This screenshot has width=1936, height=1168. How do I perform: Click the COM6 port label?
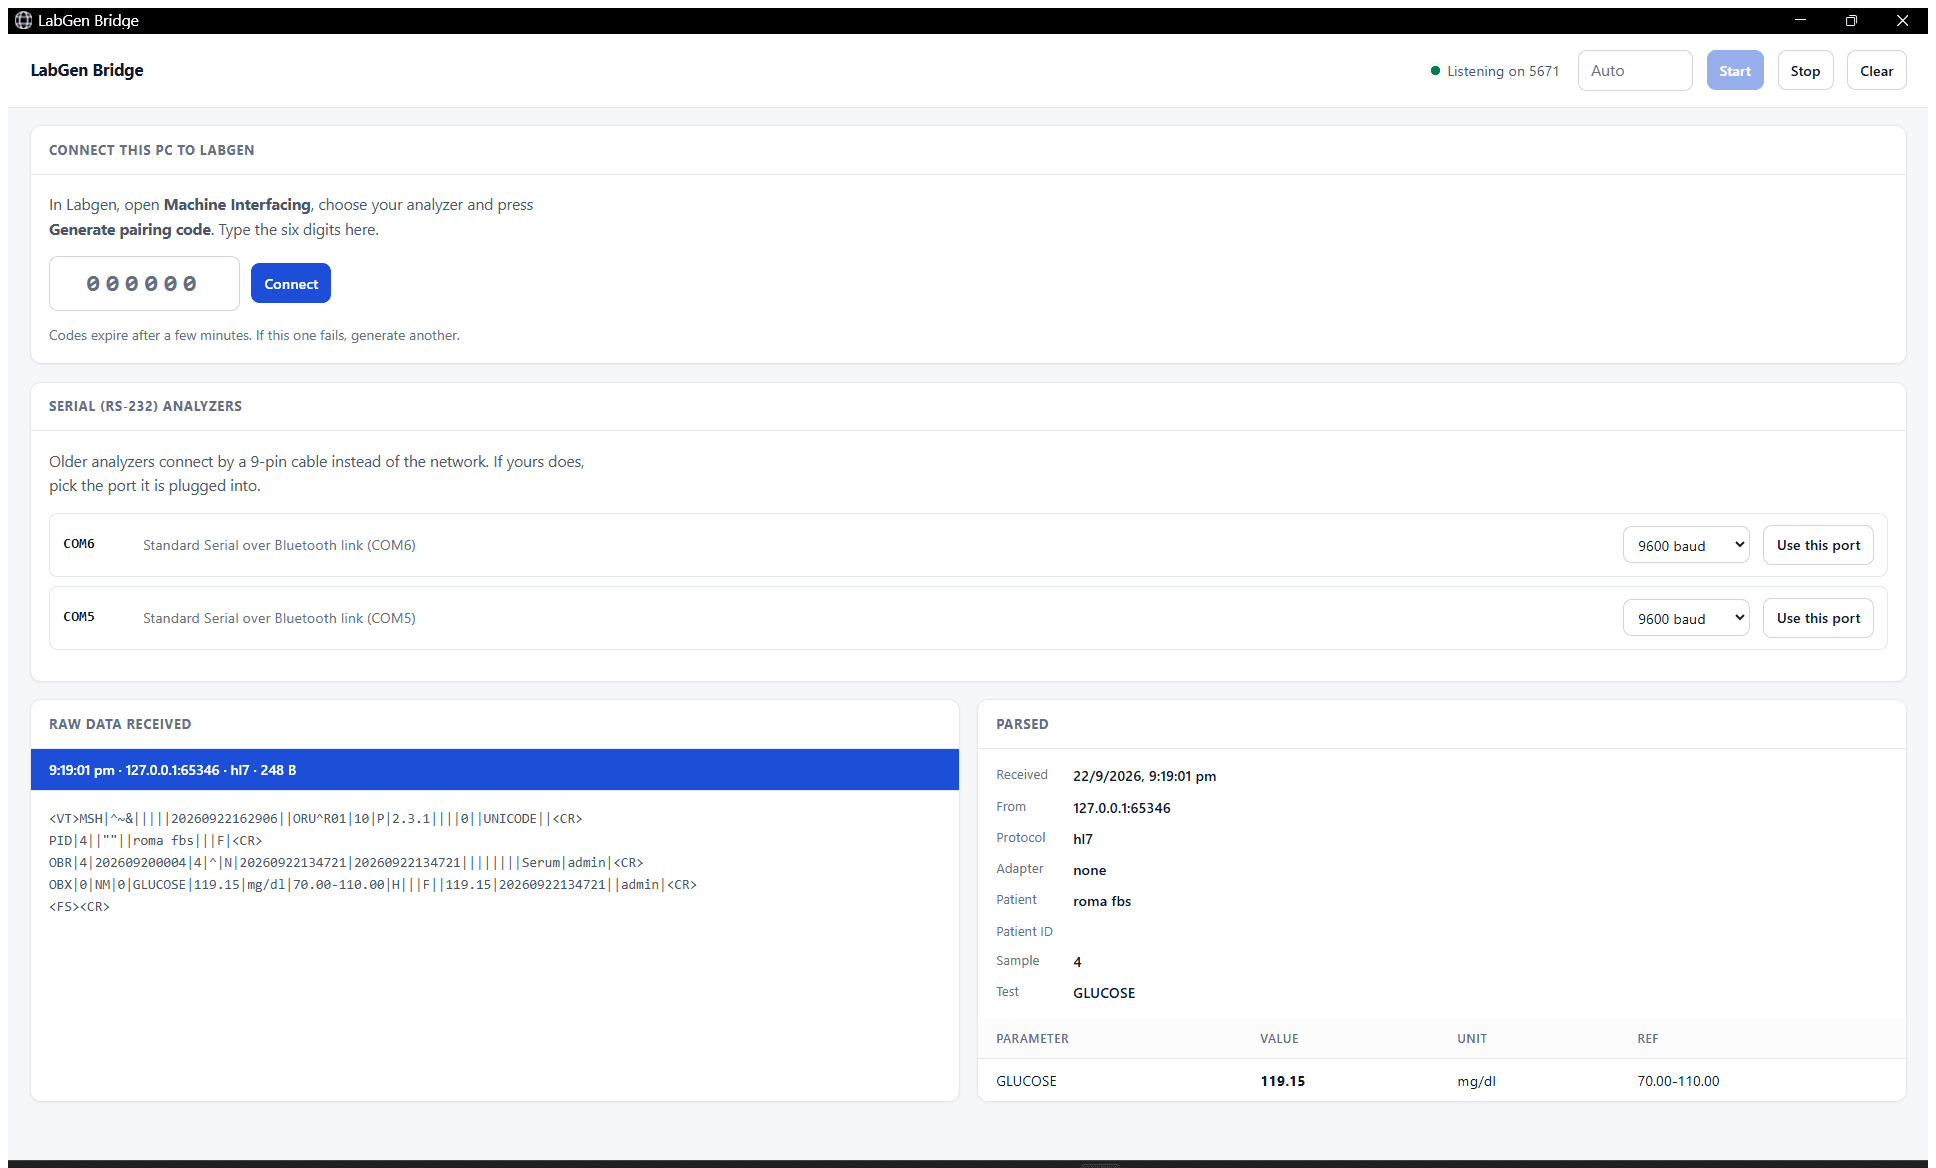pyautogui.click(x=79, y=544)
